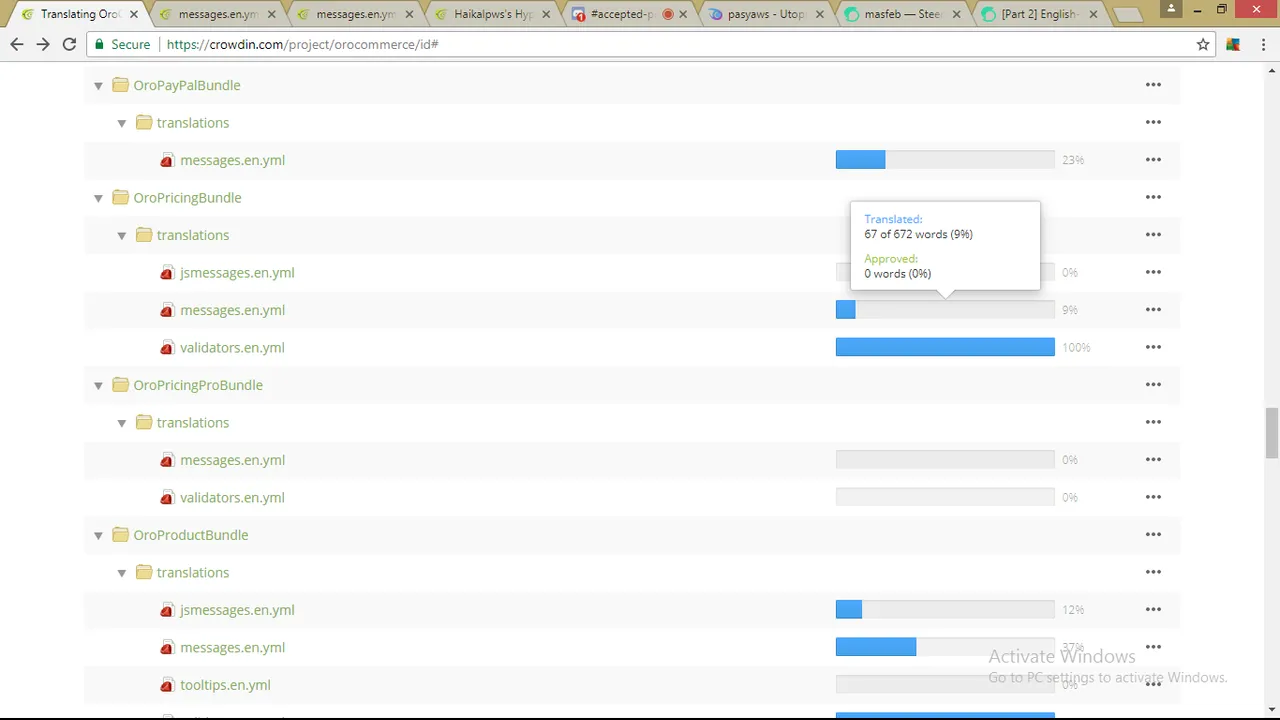Open validators.en.yml in OroPricingBundle
Image resolution: width=1280 pixels, height=720 pixels.
(232, 347)
